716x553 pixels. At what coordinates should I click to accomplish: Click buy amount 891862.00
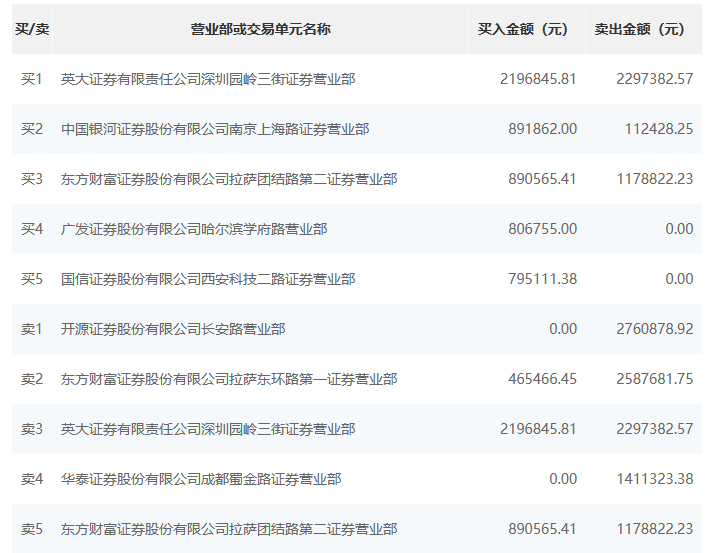(x=542, y=129)
